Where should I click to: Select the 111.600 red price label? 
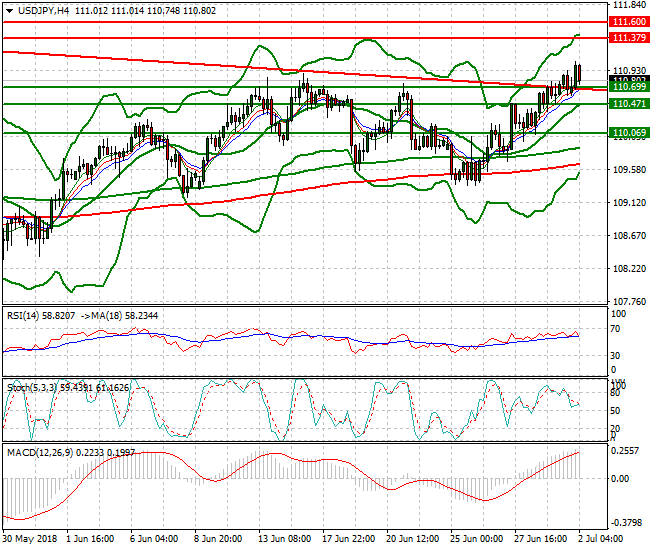[x=629, y=22]
